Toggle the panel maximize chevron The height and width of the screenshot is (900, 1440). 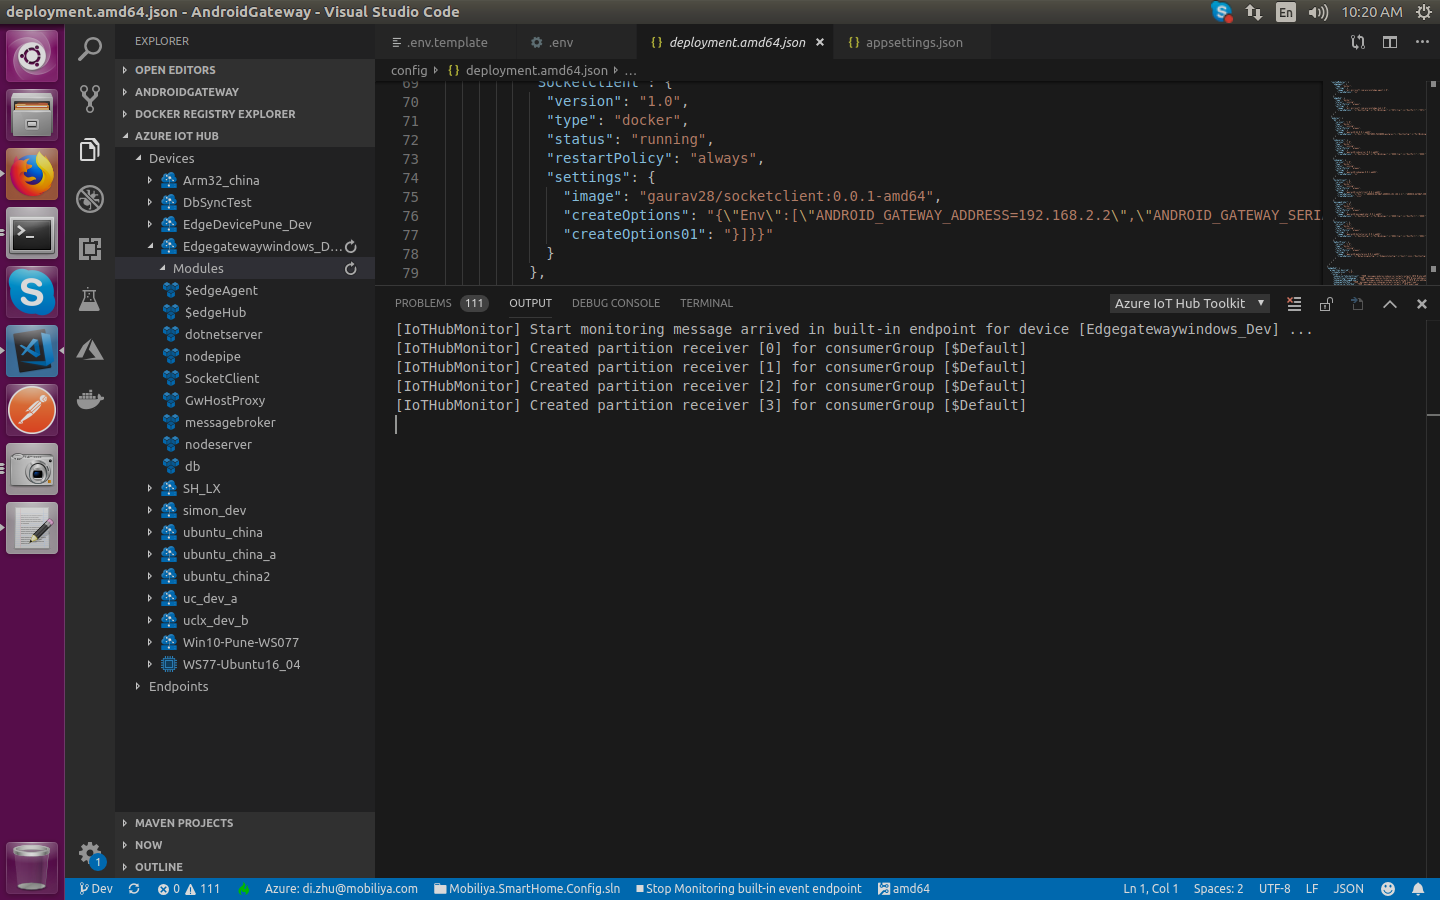tap(1389, 303)
